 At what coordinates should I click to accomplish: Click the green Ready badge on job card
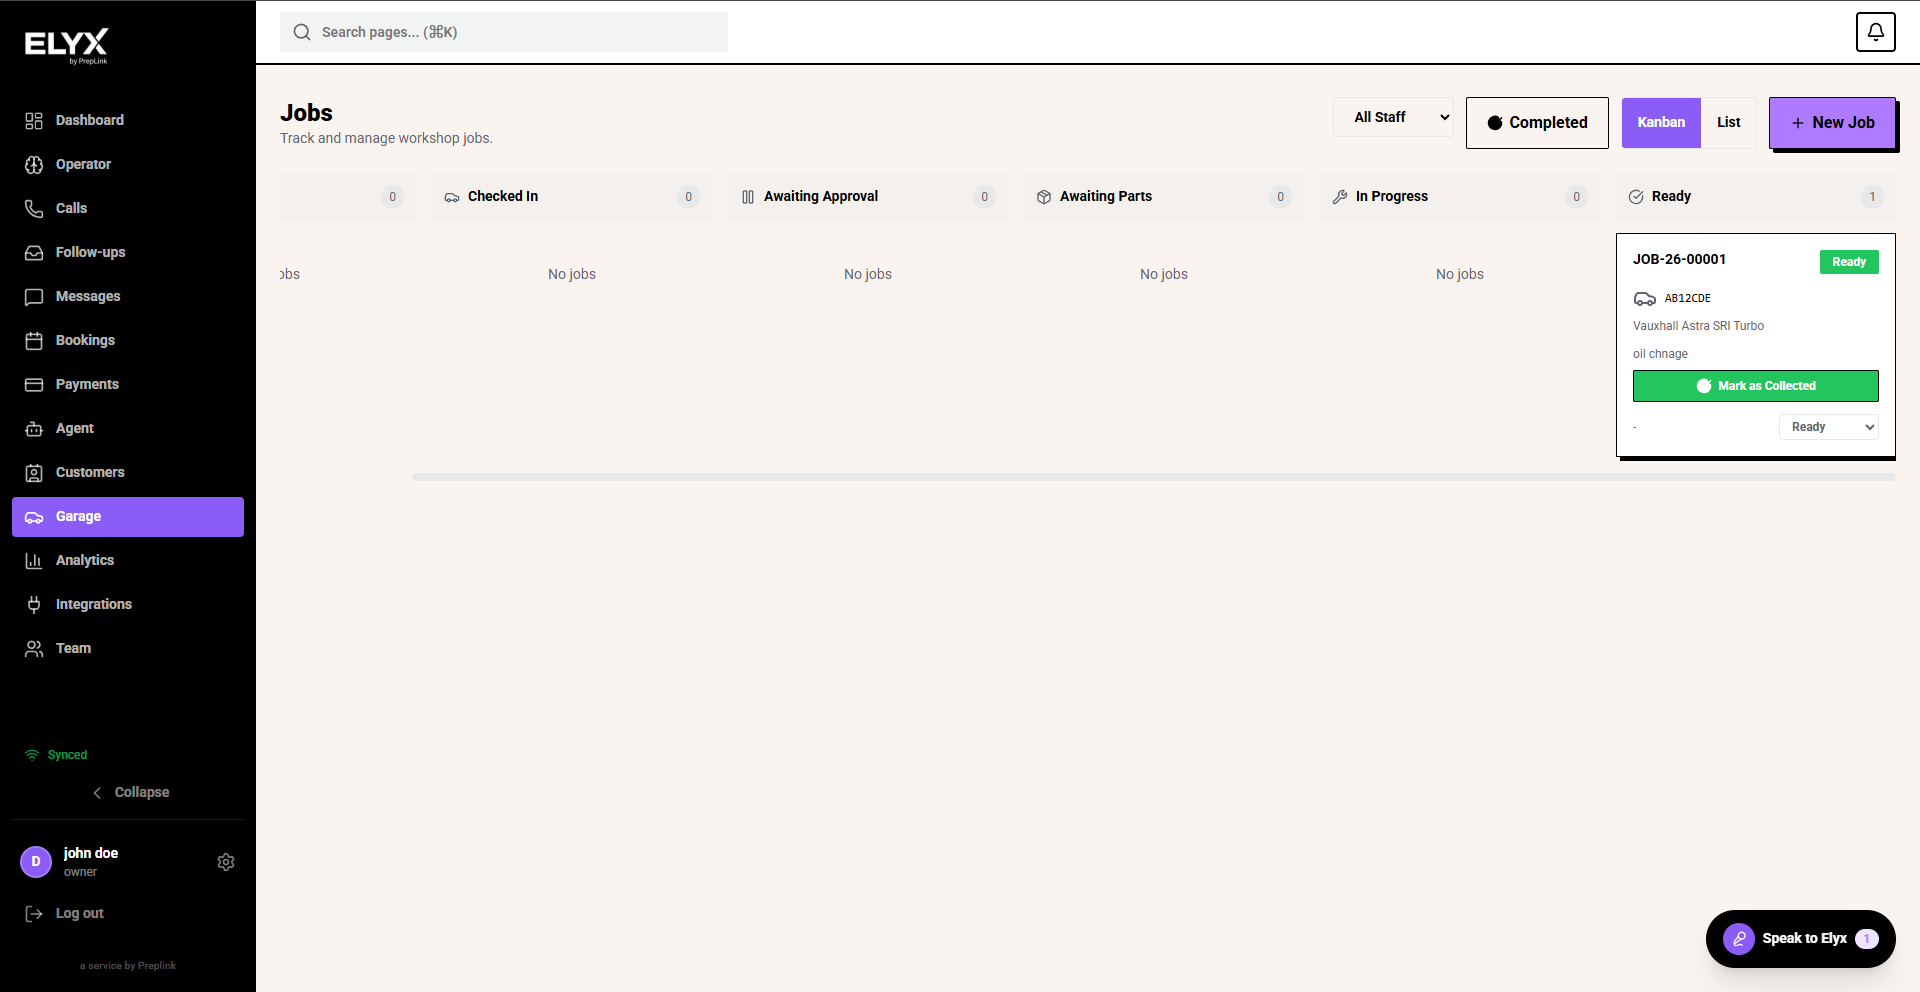[x=1848, y=262]
